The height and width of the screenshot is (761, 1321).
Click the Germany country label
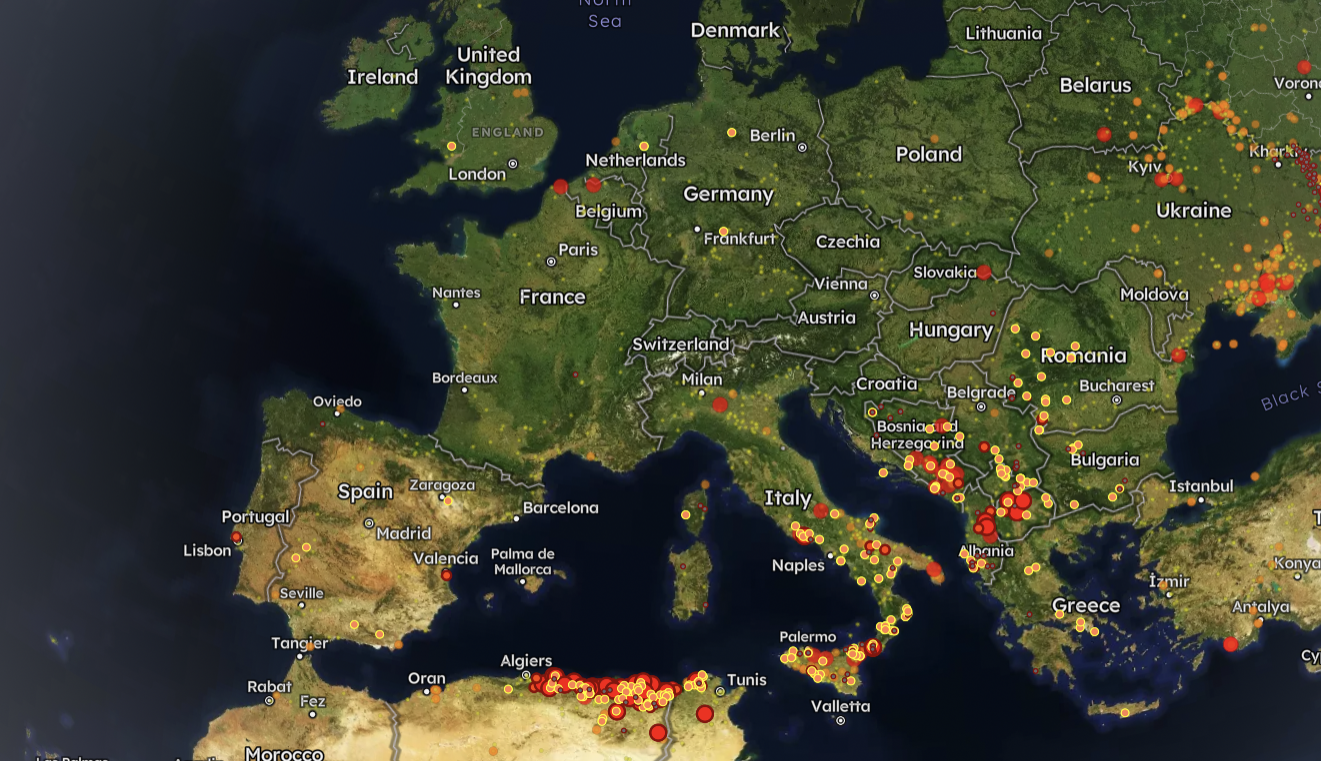(728, 194)
